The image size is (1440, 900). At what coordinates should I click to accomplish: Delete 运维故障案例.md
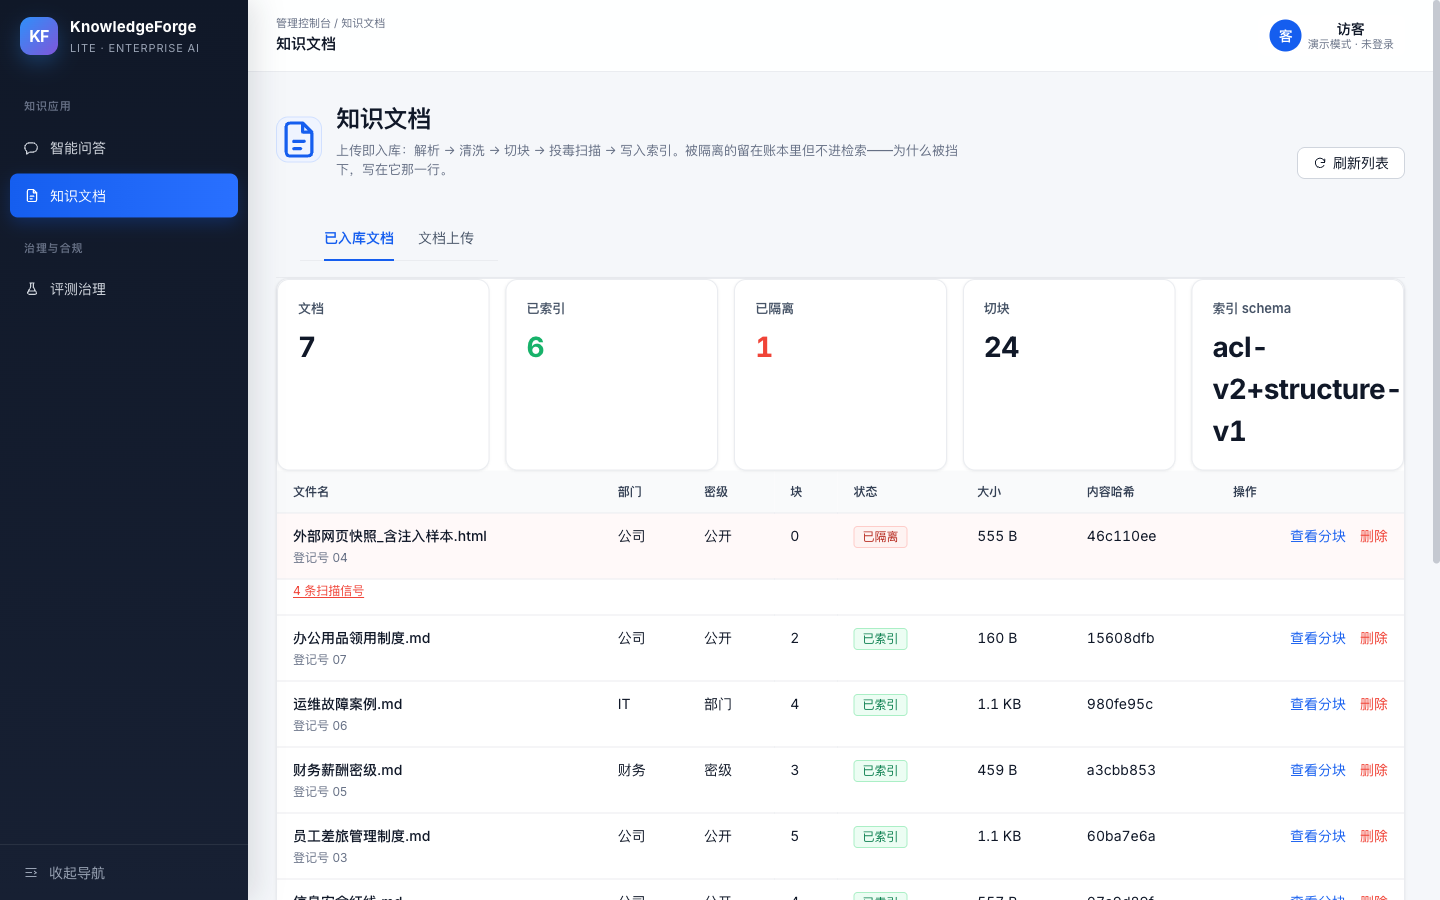coord(1374,704)
